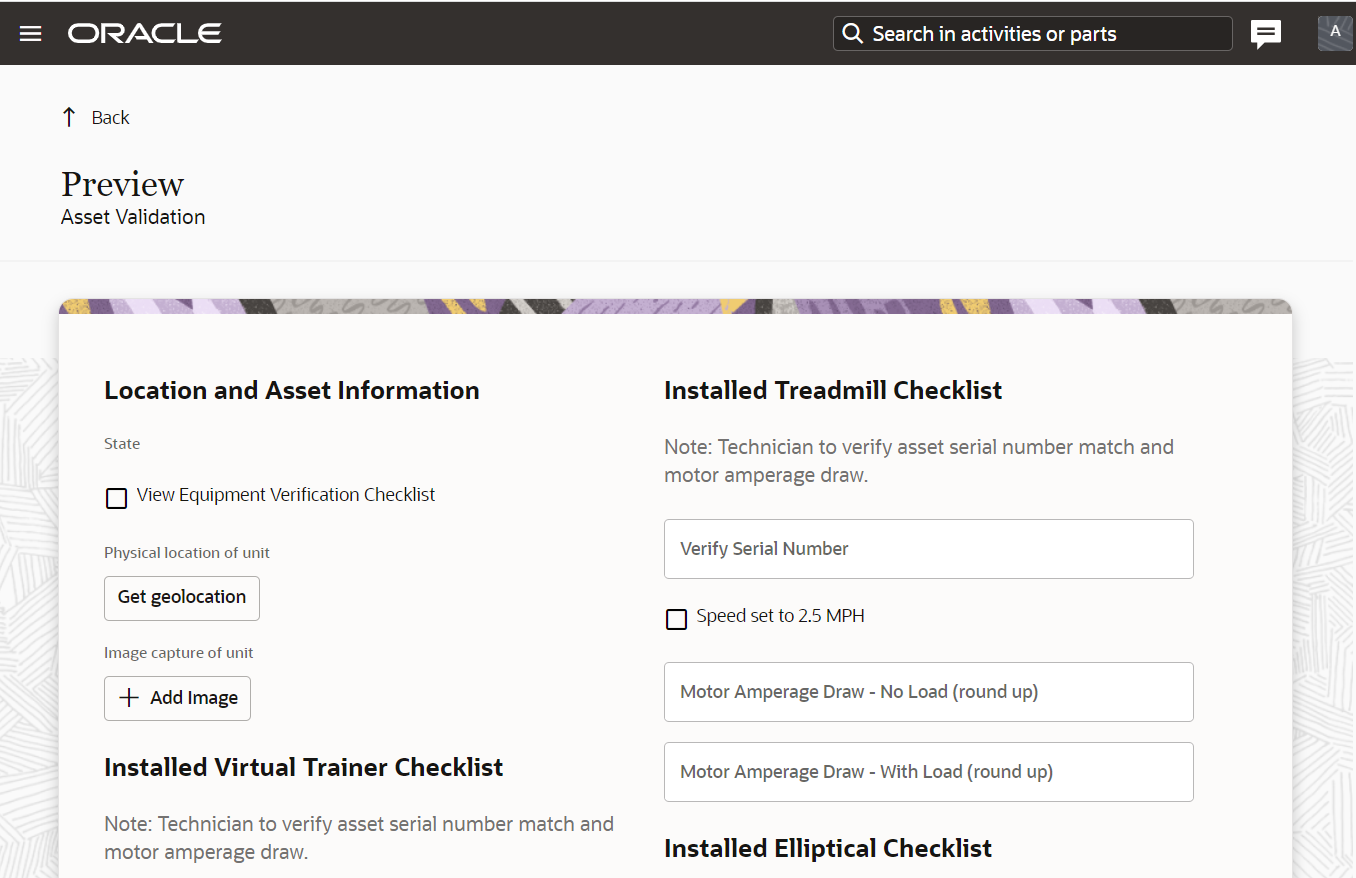This screenshot has width=1356, height=878.
Task: Open the hamburger navigation menu
Action: [x=31, y=33]
